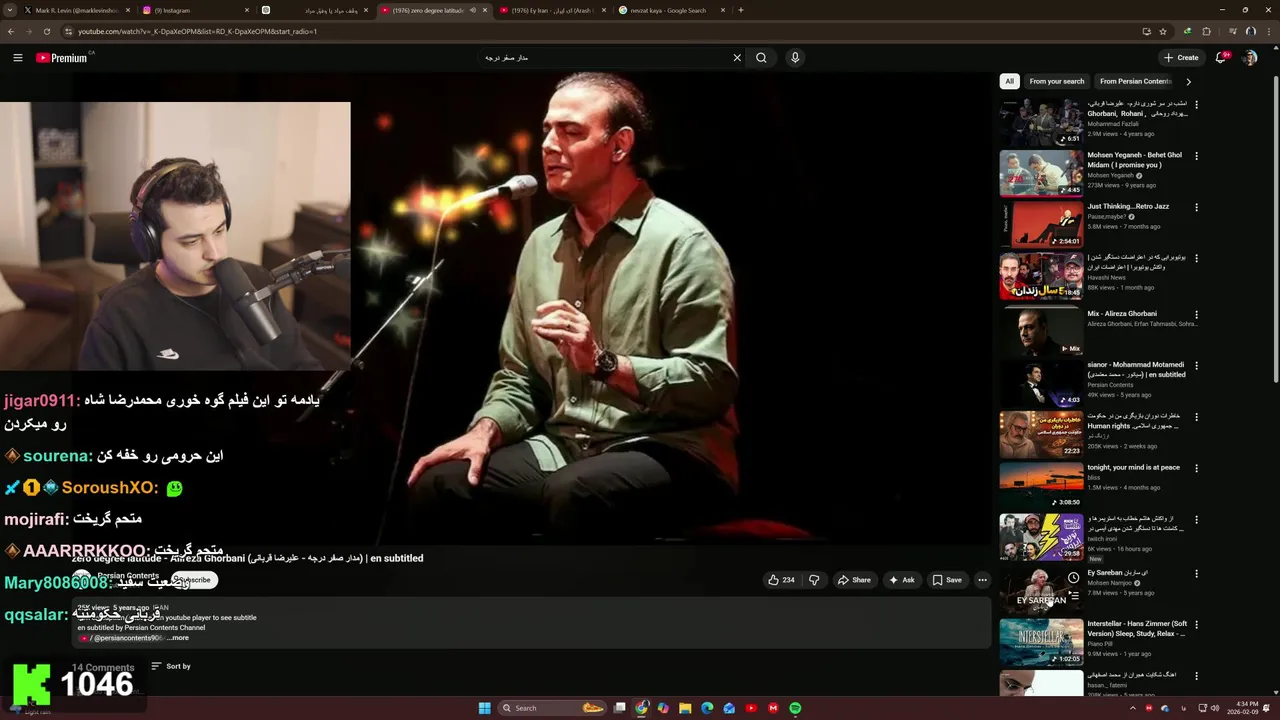Screen dimensions: 1280x720
Task: Share the zero degree latitude video
Action: click(x=854, y=580)
